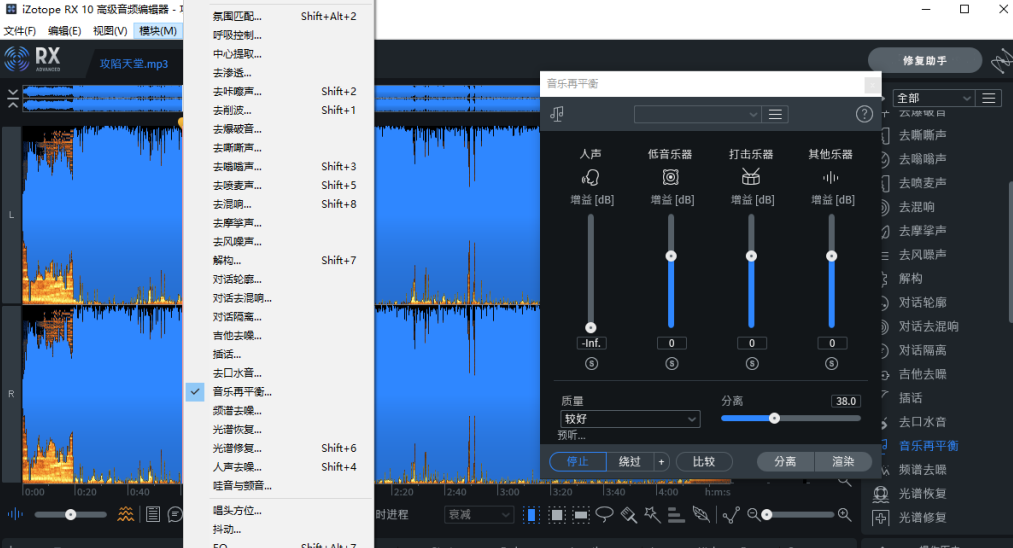Open the 文件(F) menu

[x=20, y=31]
